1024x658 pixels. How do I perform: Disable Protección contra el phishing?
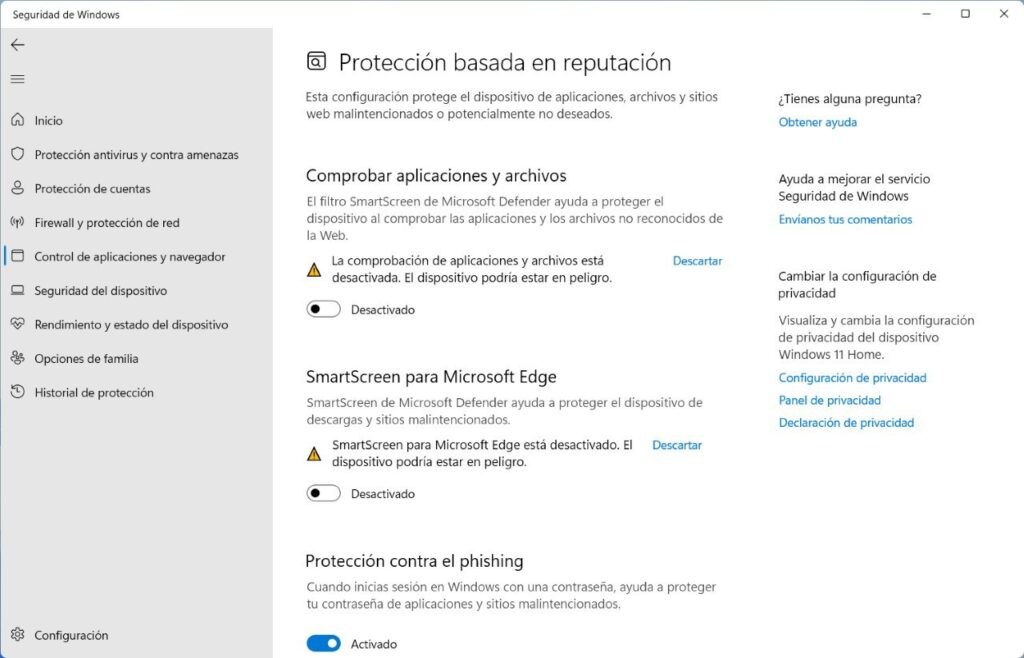click(322, 643)
